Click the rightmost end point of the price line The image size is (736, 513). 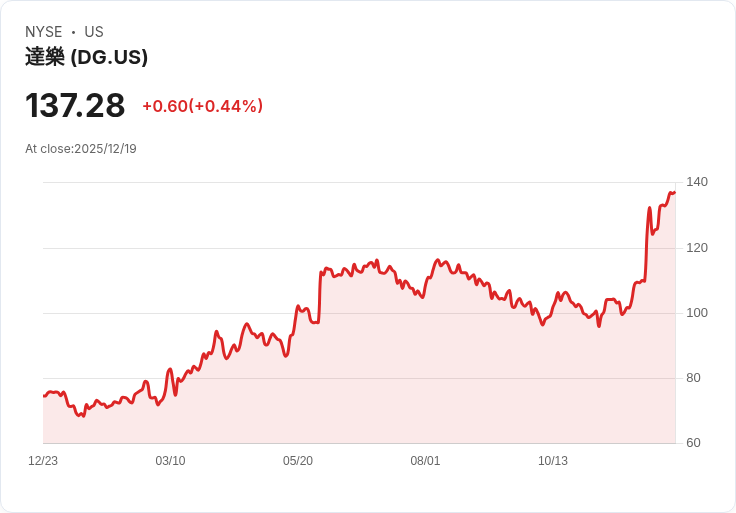tap(675, 192)
